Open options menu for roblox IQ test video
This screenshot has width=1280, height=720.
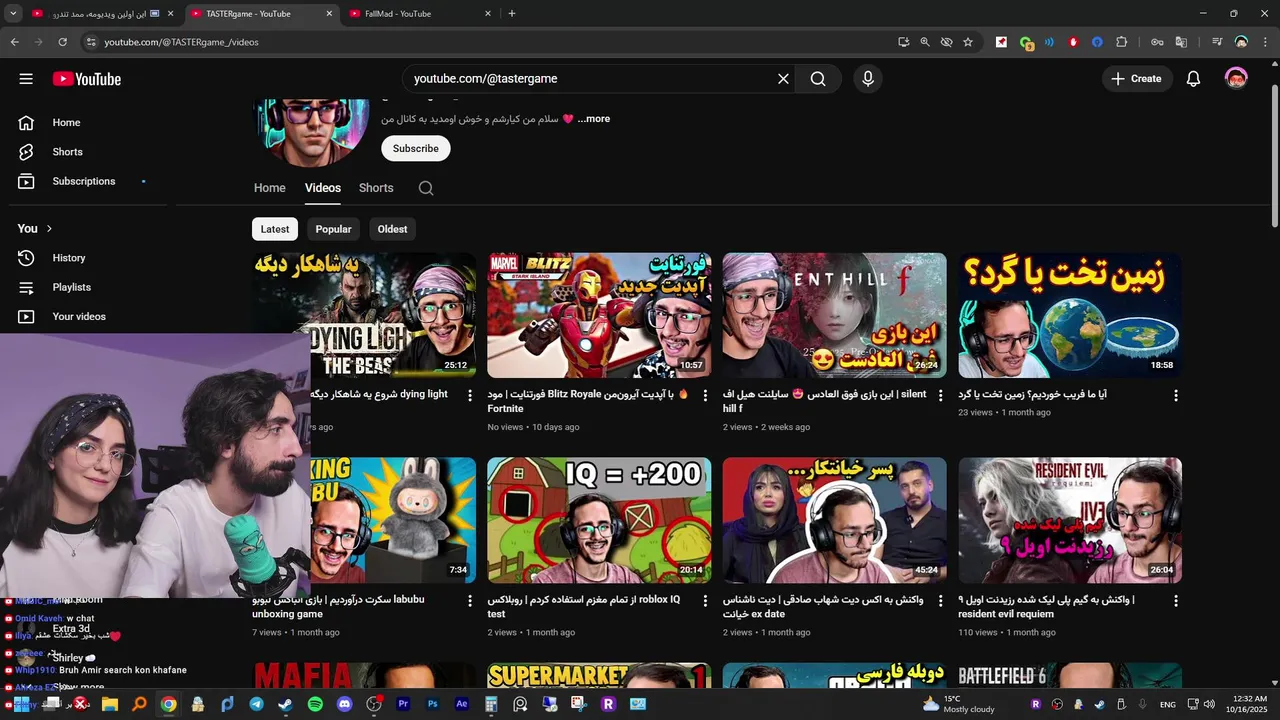coord(705,602)
